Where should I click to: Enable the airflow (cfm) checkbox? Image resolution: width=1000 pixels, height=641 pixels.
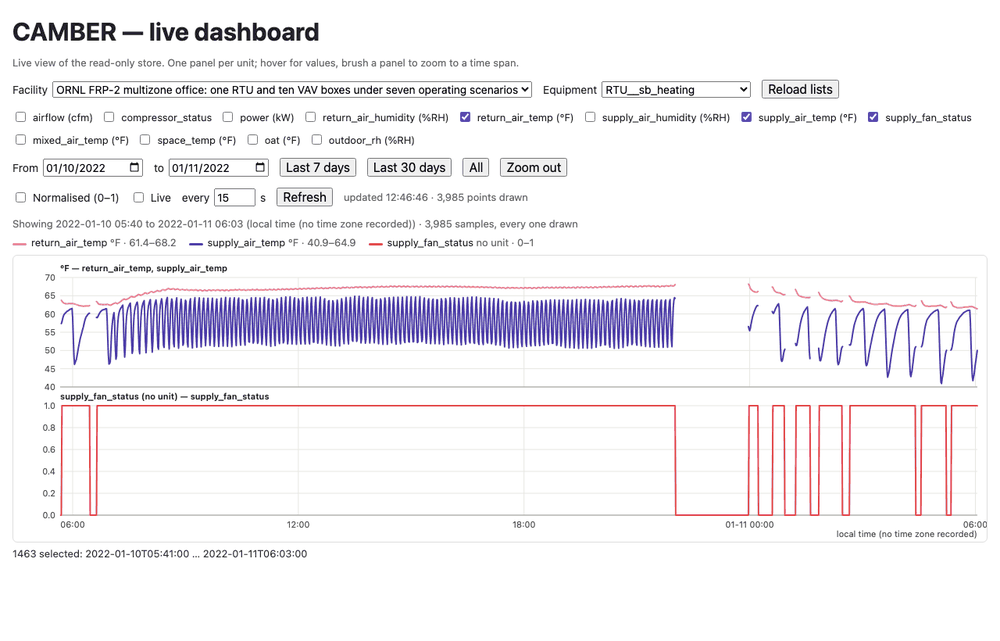21,117
